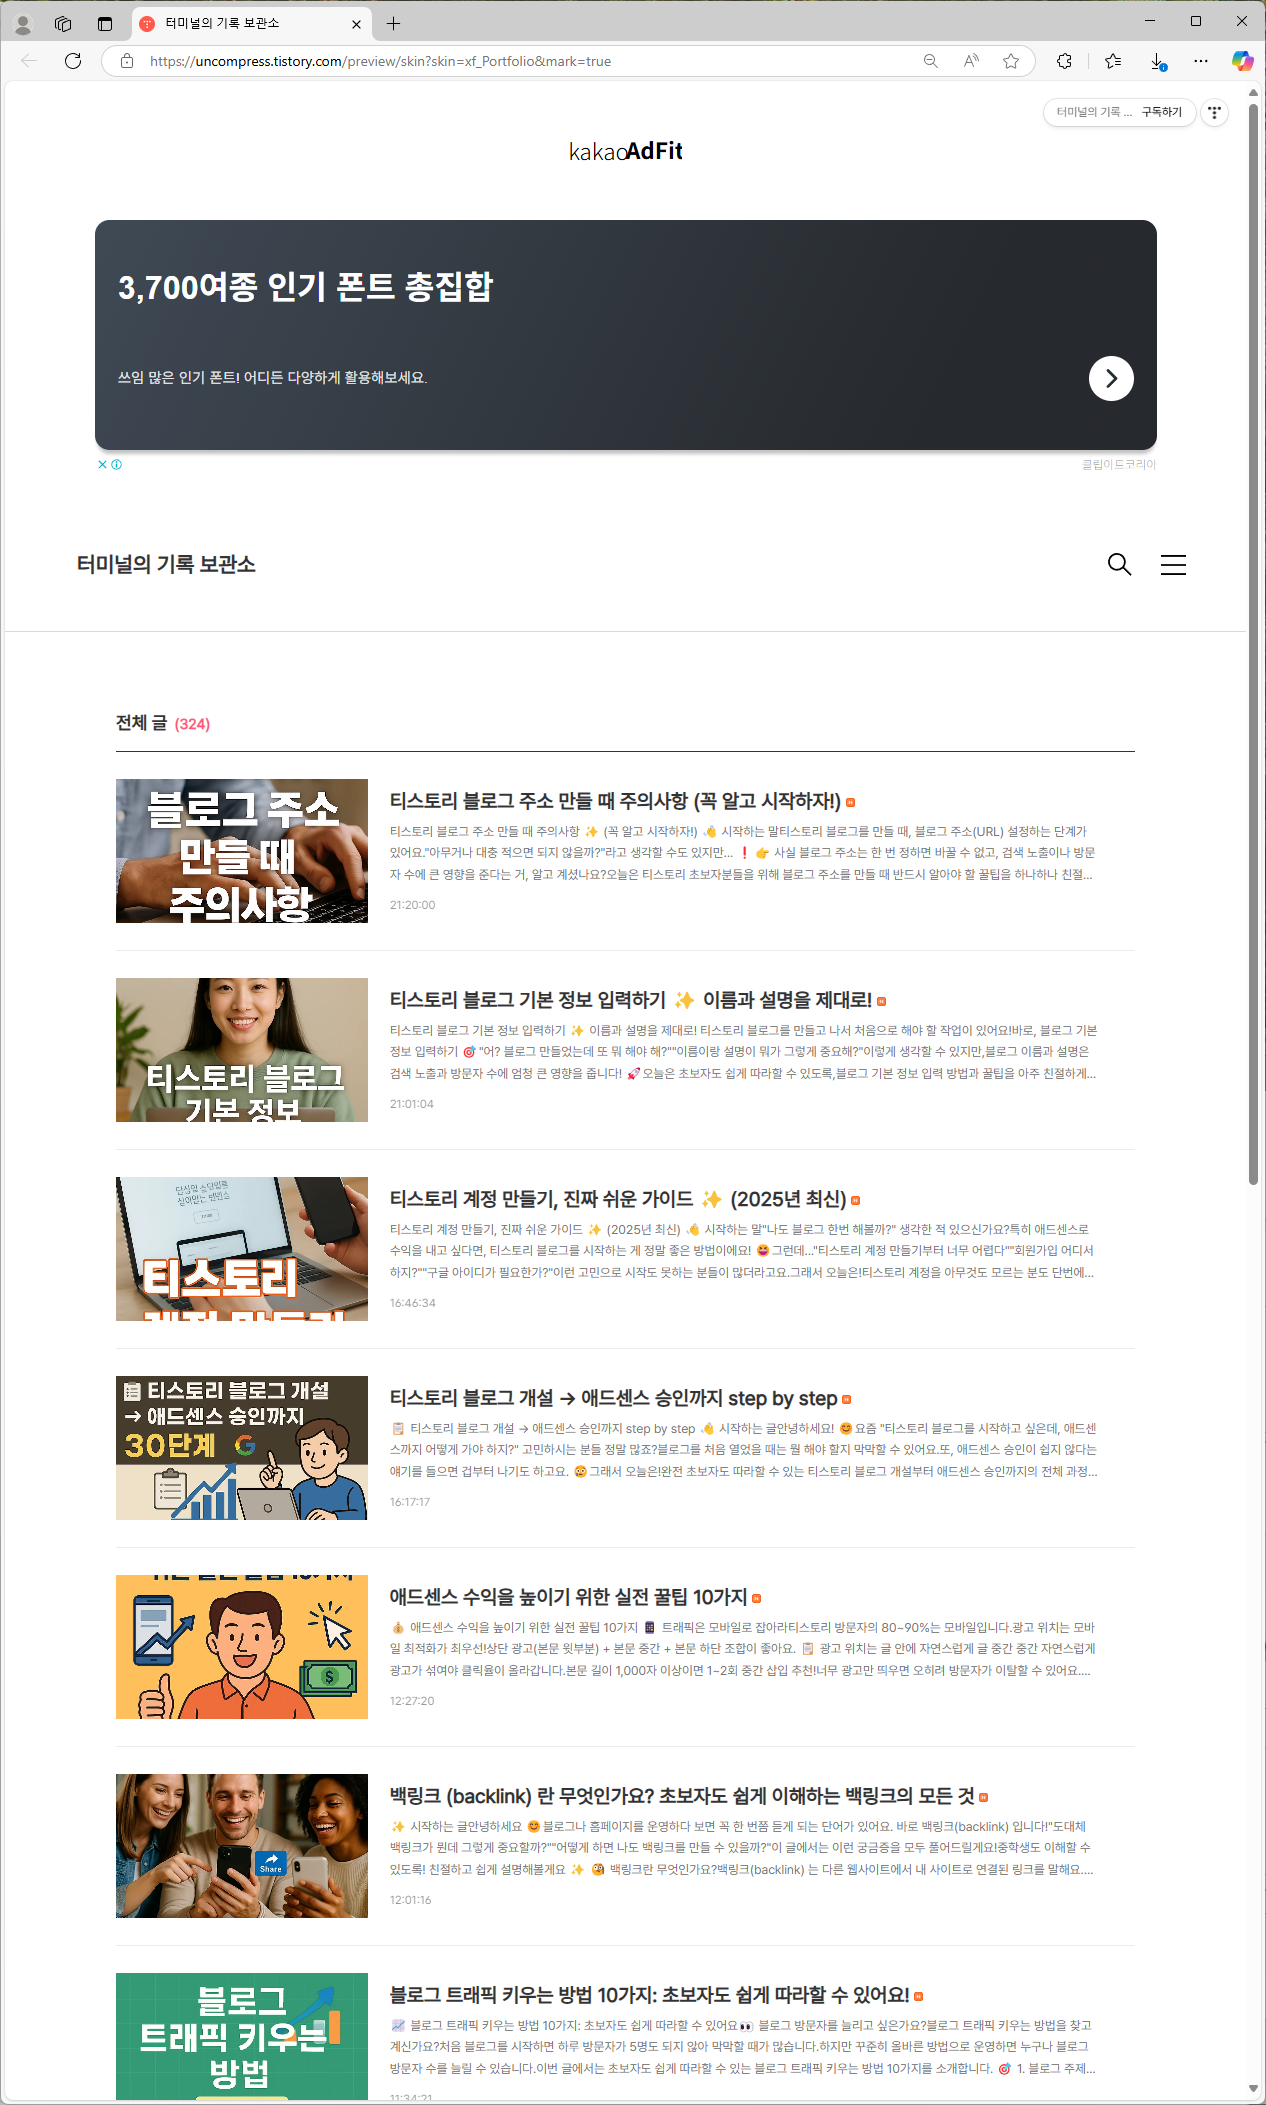Image resolution: width=1266 pixels, height=2105 pixels.
Task: Open post 티스토리 블로그 개설 → 애드센스 승인까지
Action: click(613, 1398)
